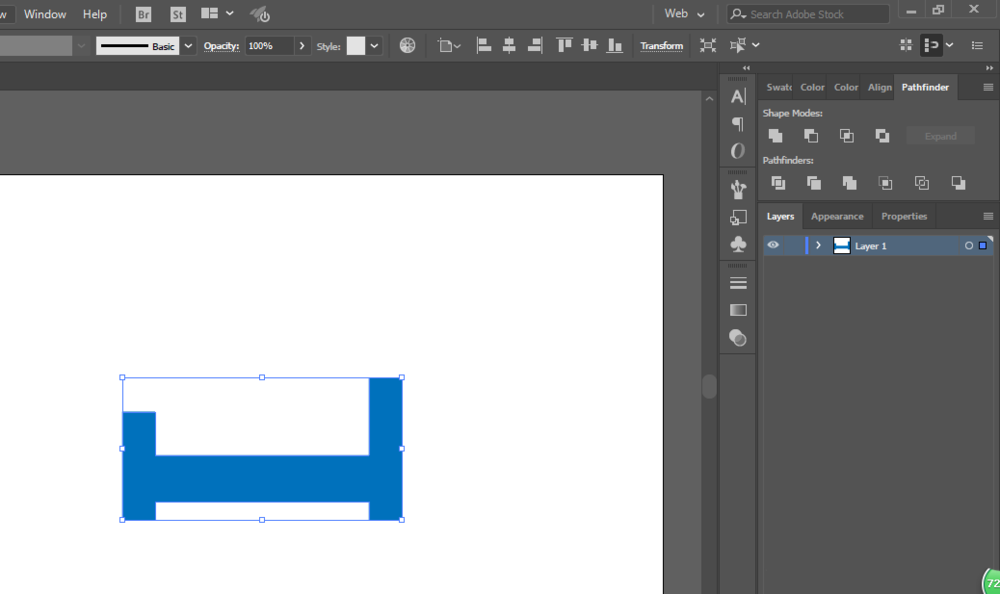Click Vertical Align Center icon

[x=590, y=45]
